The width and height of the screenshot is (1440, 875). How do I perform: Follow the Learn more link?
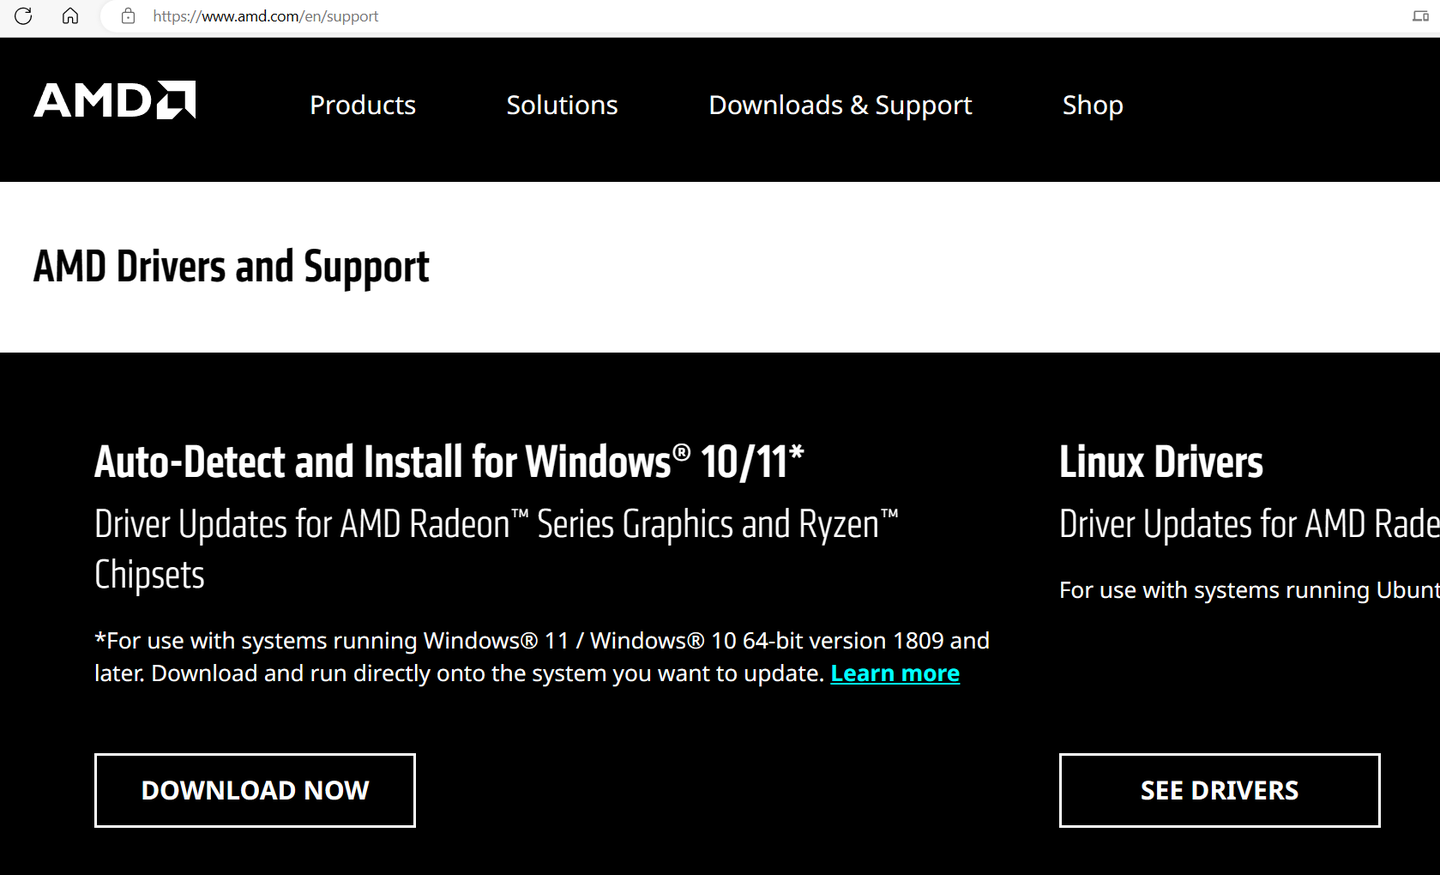(x=895, y=674)
